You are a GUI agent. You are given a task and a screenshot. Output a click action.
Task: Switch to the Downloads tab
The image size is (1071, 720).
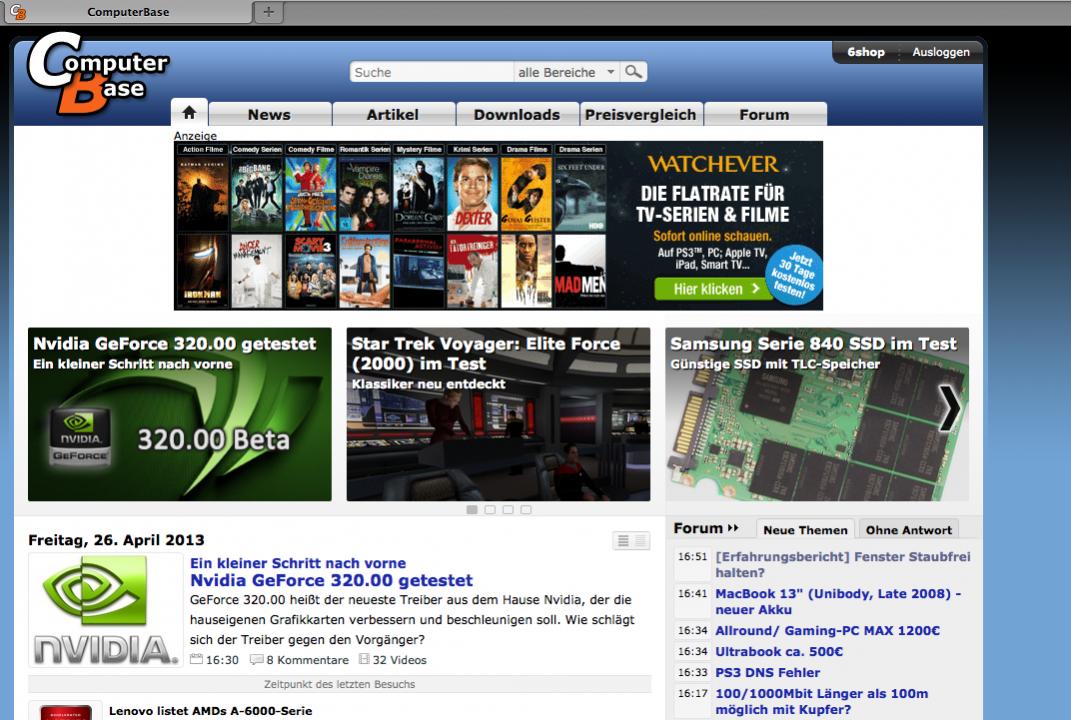tap(517, 114)
